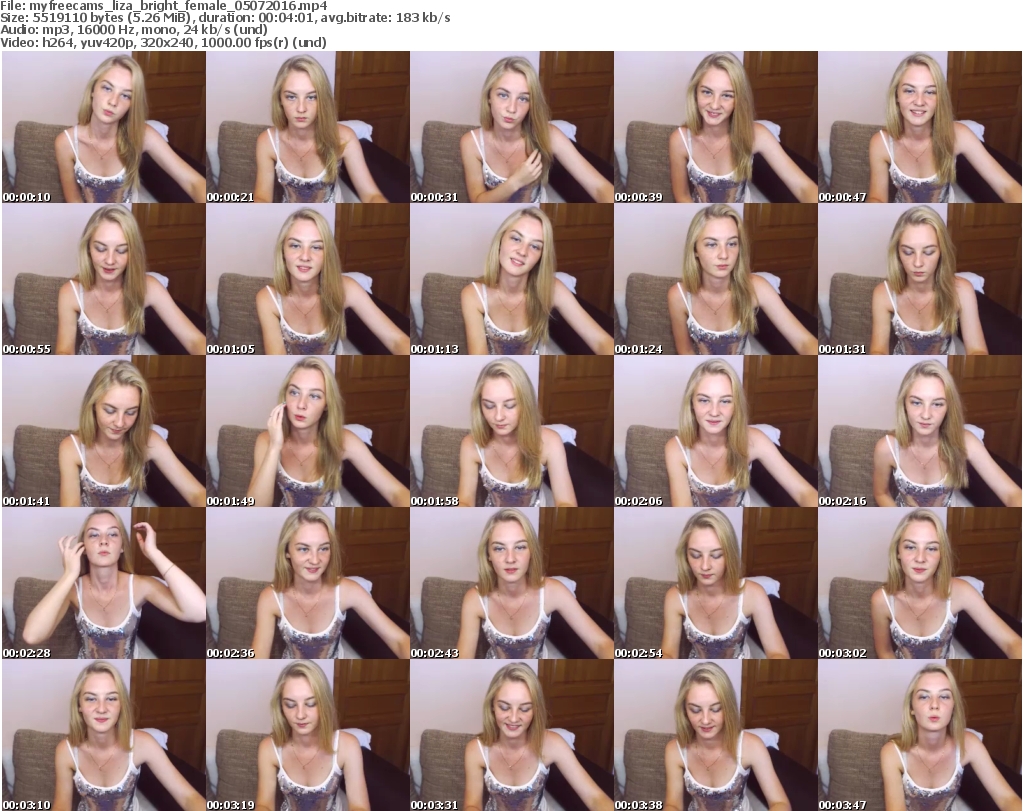Choose the frame marked 00:03:02
The image size is (1024, 811).
pos(920,583)
